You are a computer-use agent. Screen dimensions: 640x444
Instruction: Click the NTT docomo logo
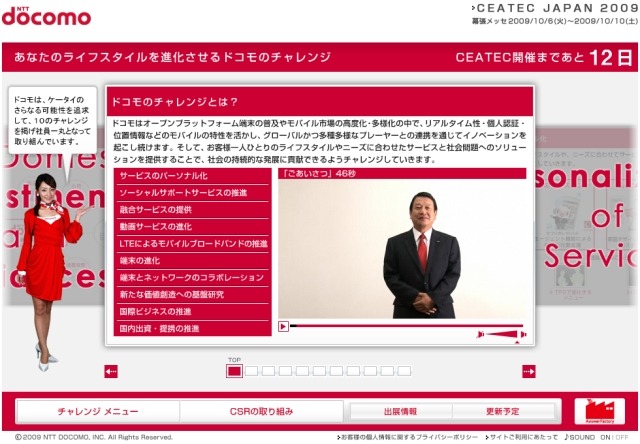pos(46,16)
